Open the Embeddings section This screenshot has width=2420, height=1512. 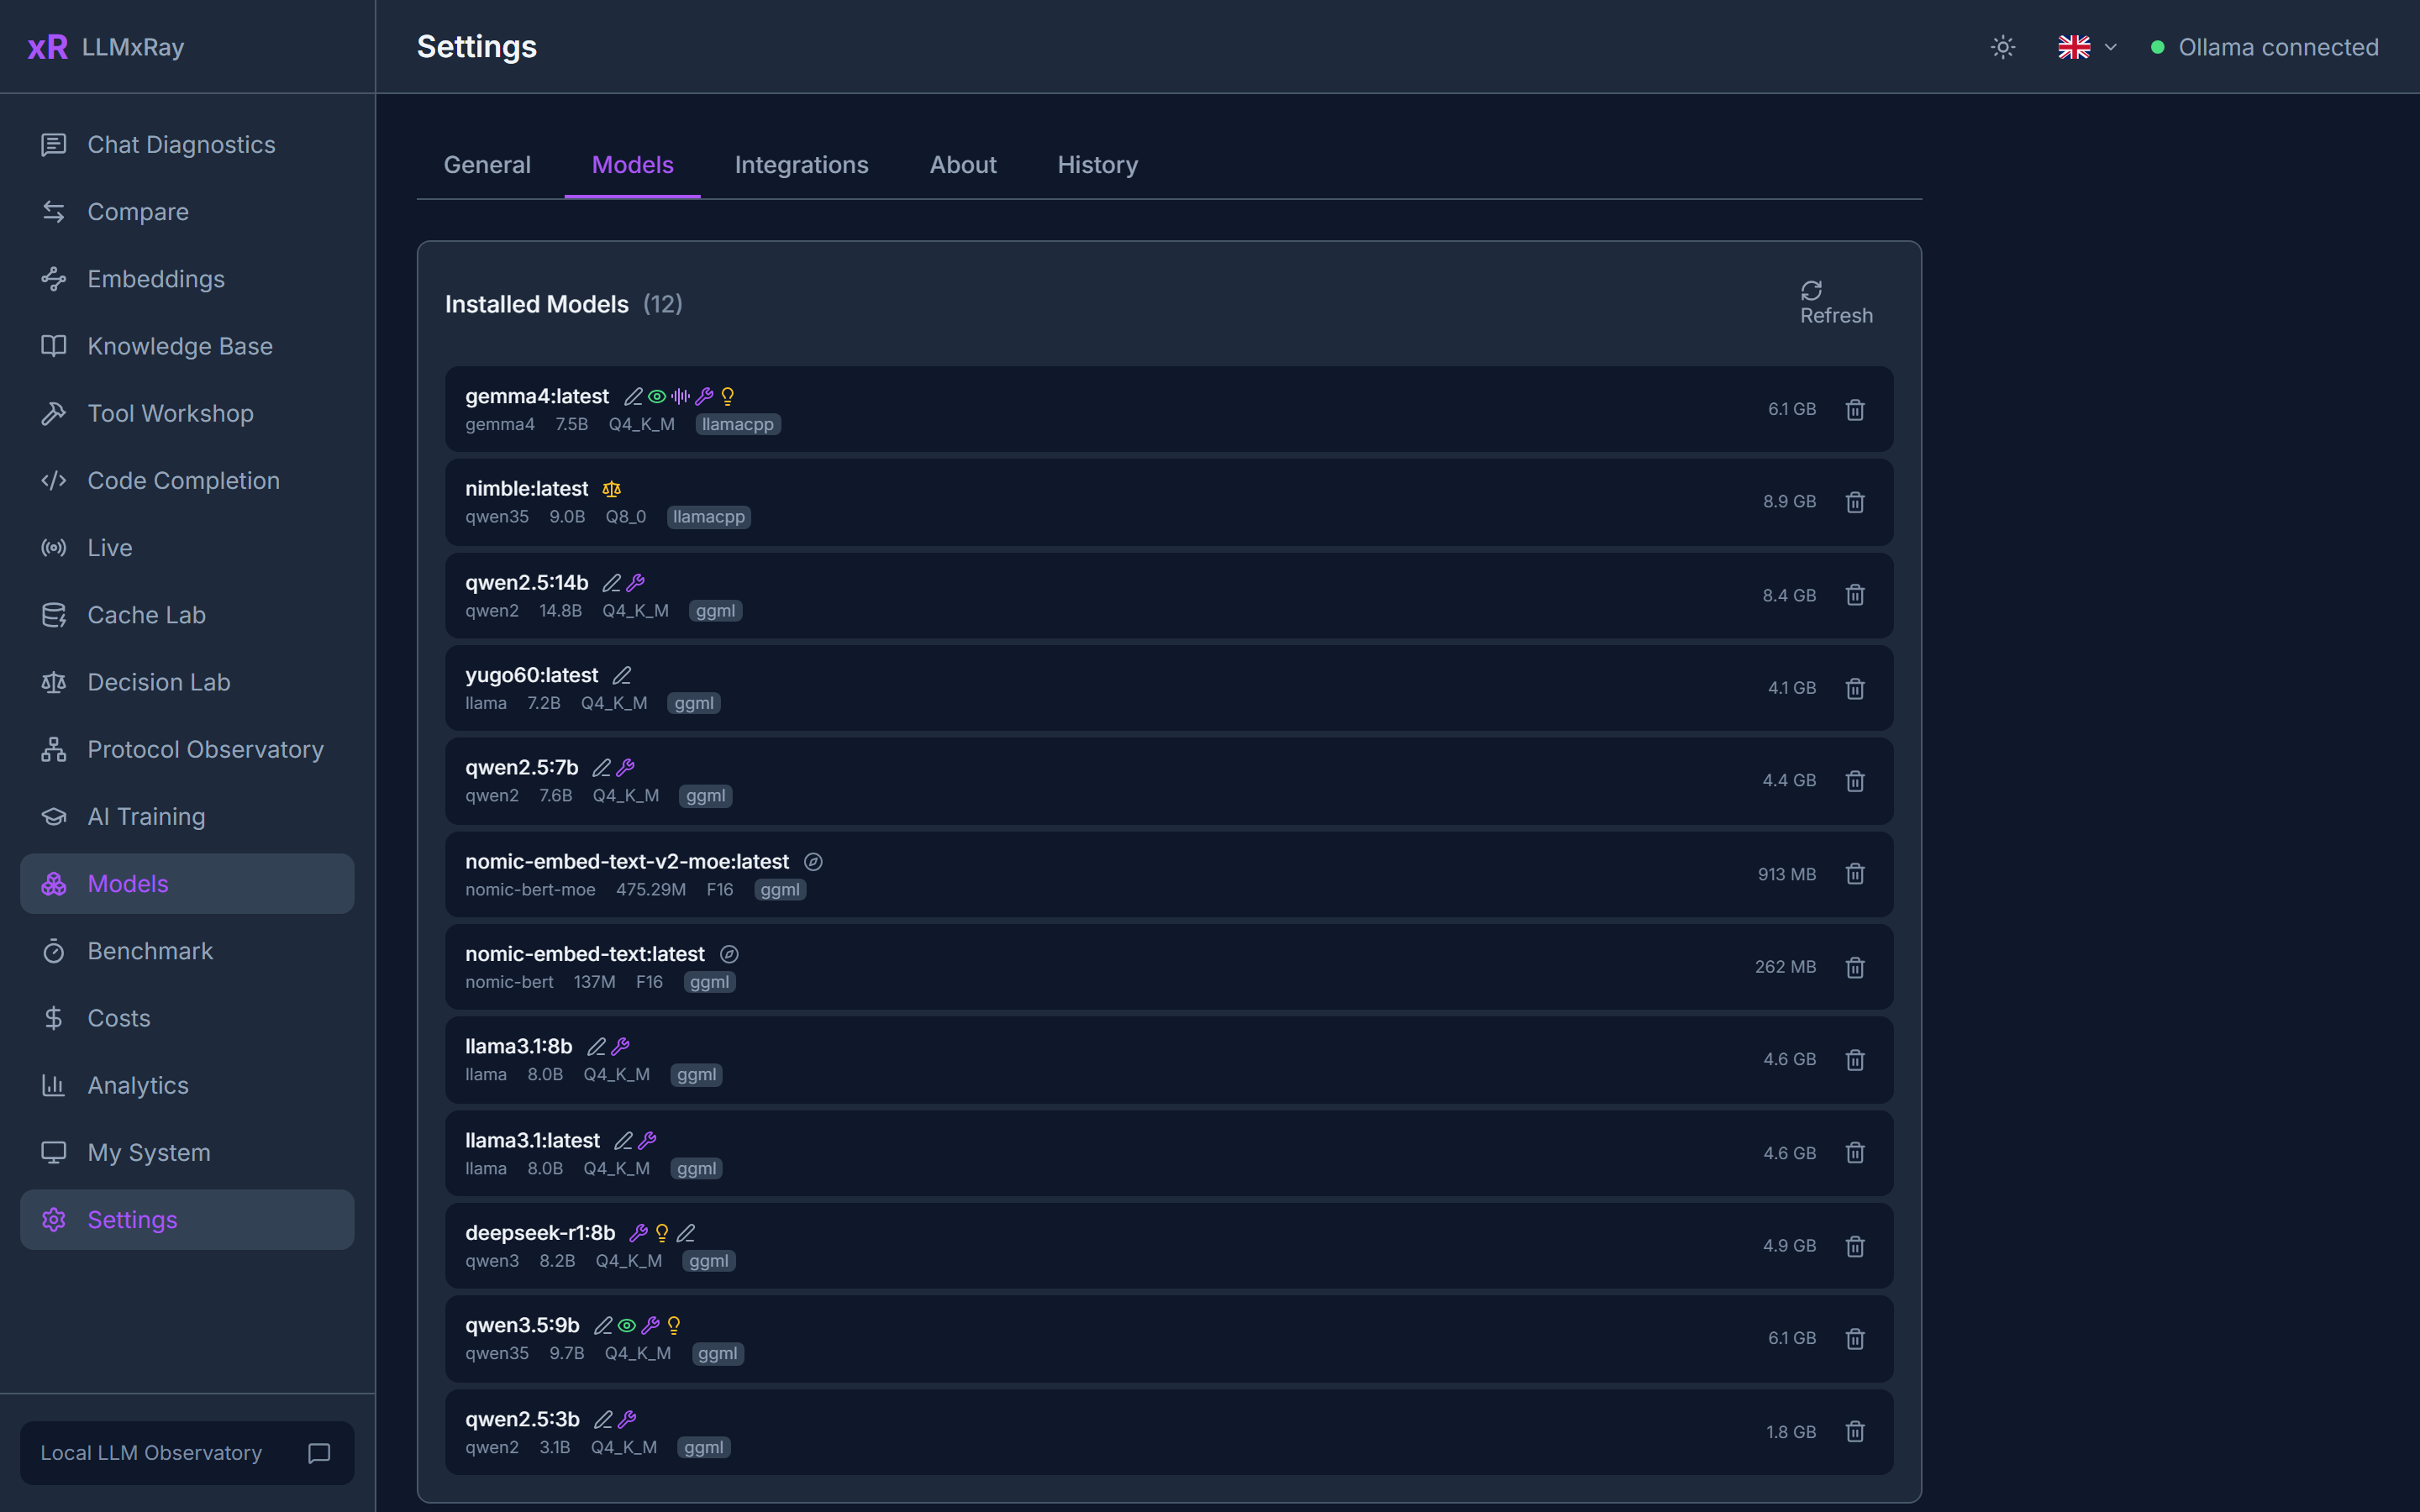point(187,279)
